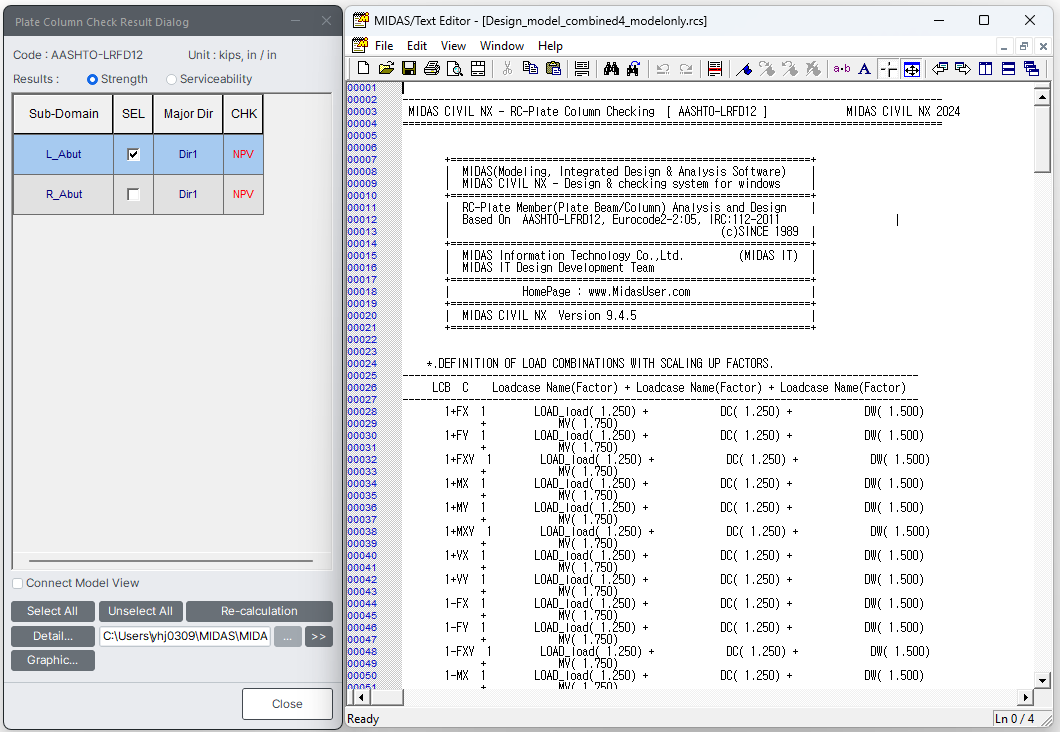
Task: Click the Re-calculation button
Action: pyautogui.click(x=259, y=611)
